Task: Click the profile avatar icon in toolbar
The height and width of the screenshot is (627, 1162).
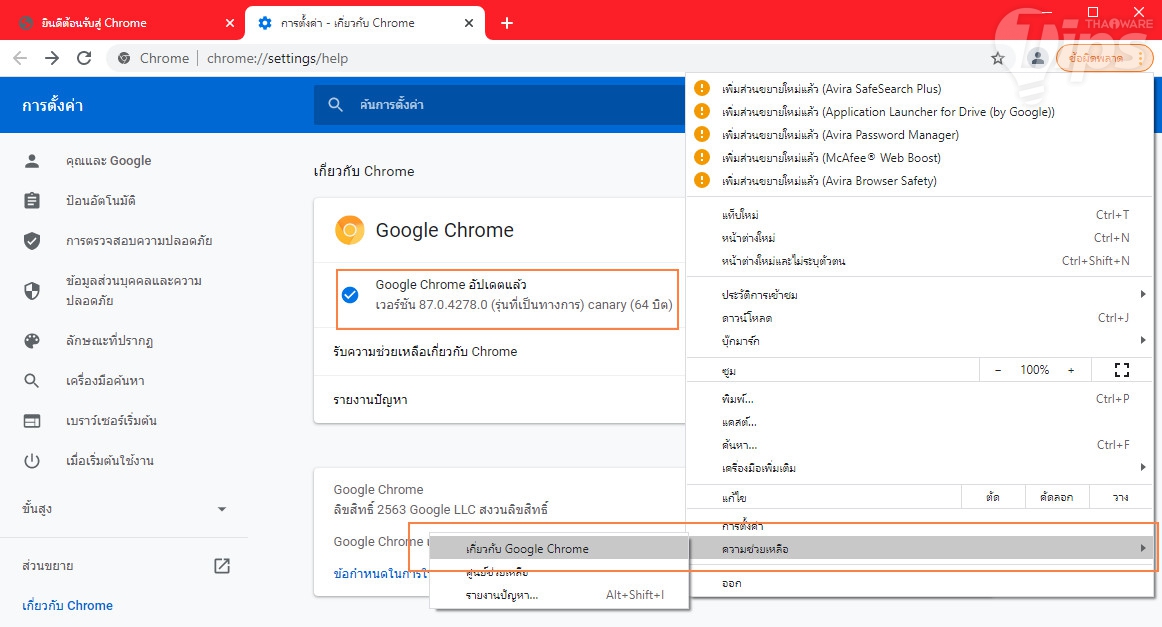Action: click(1037, 58)
